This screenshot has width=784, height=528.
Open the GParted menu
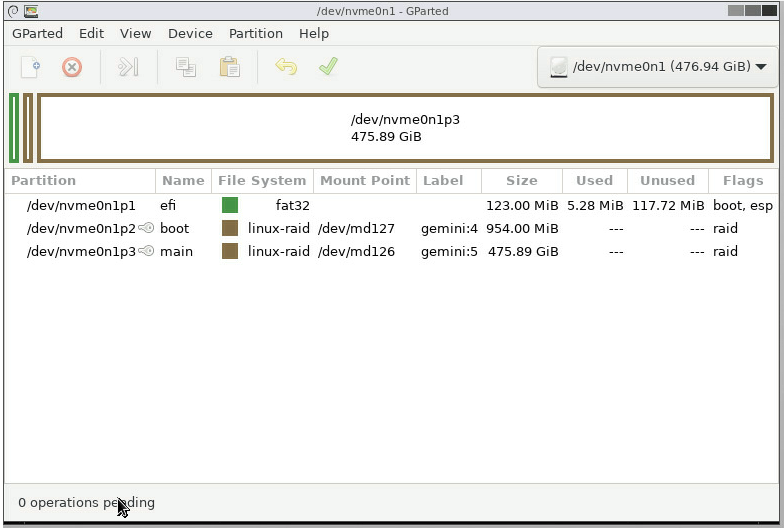pyautogui.click(x=38, y=34)
